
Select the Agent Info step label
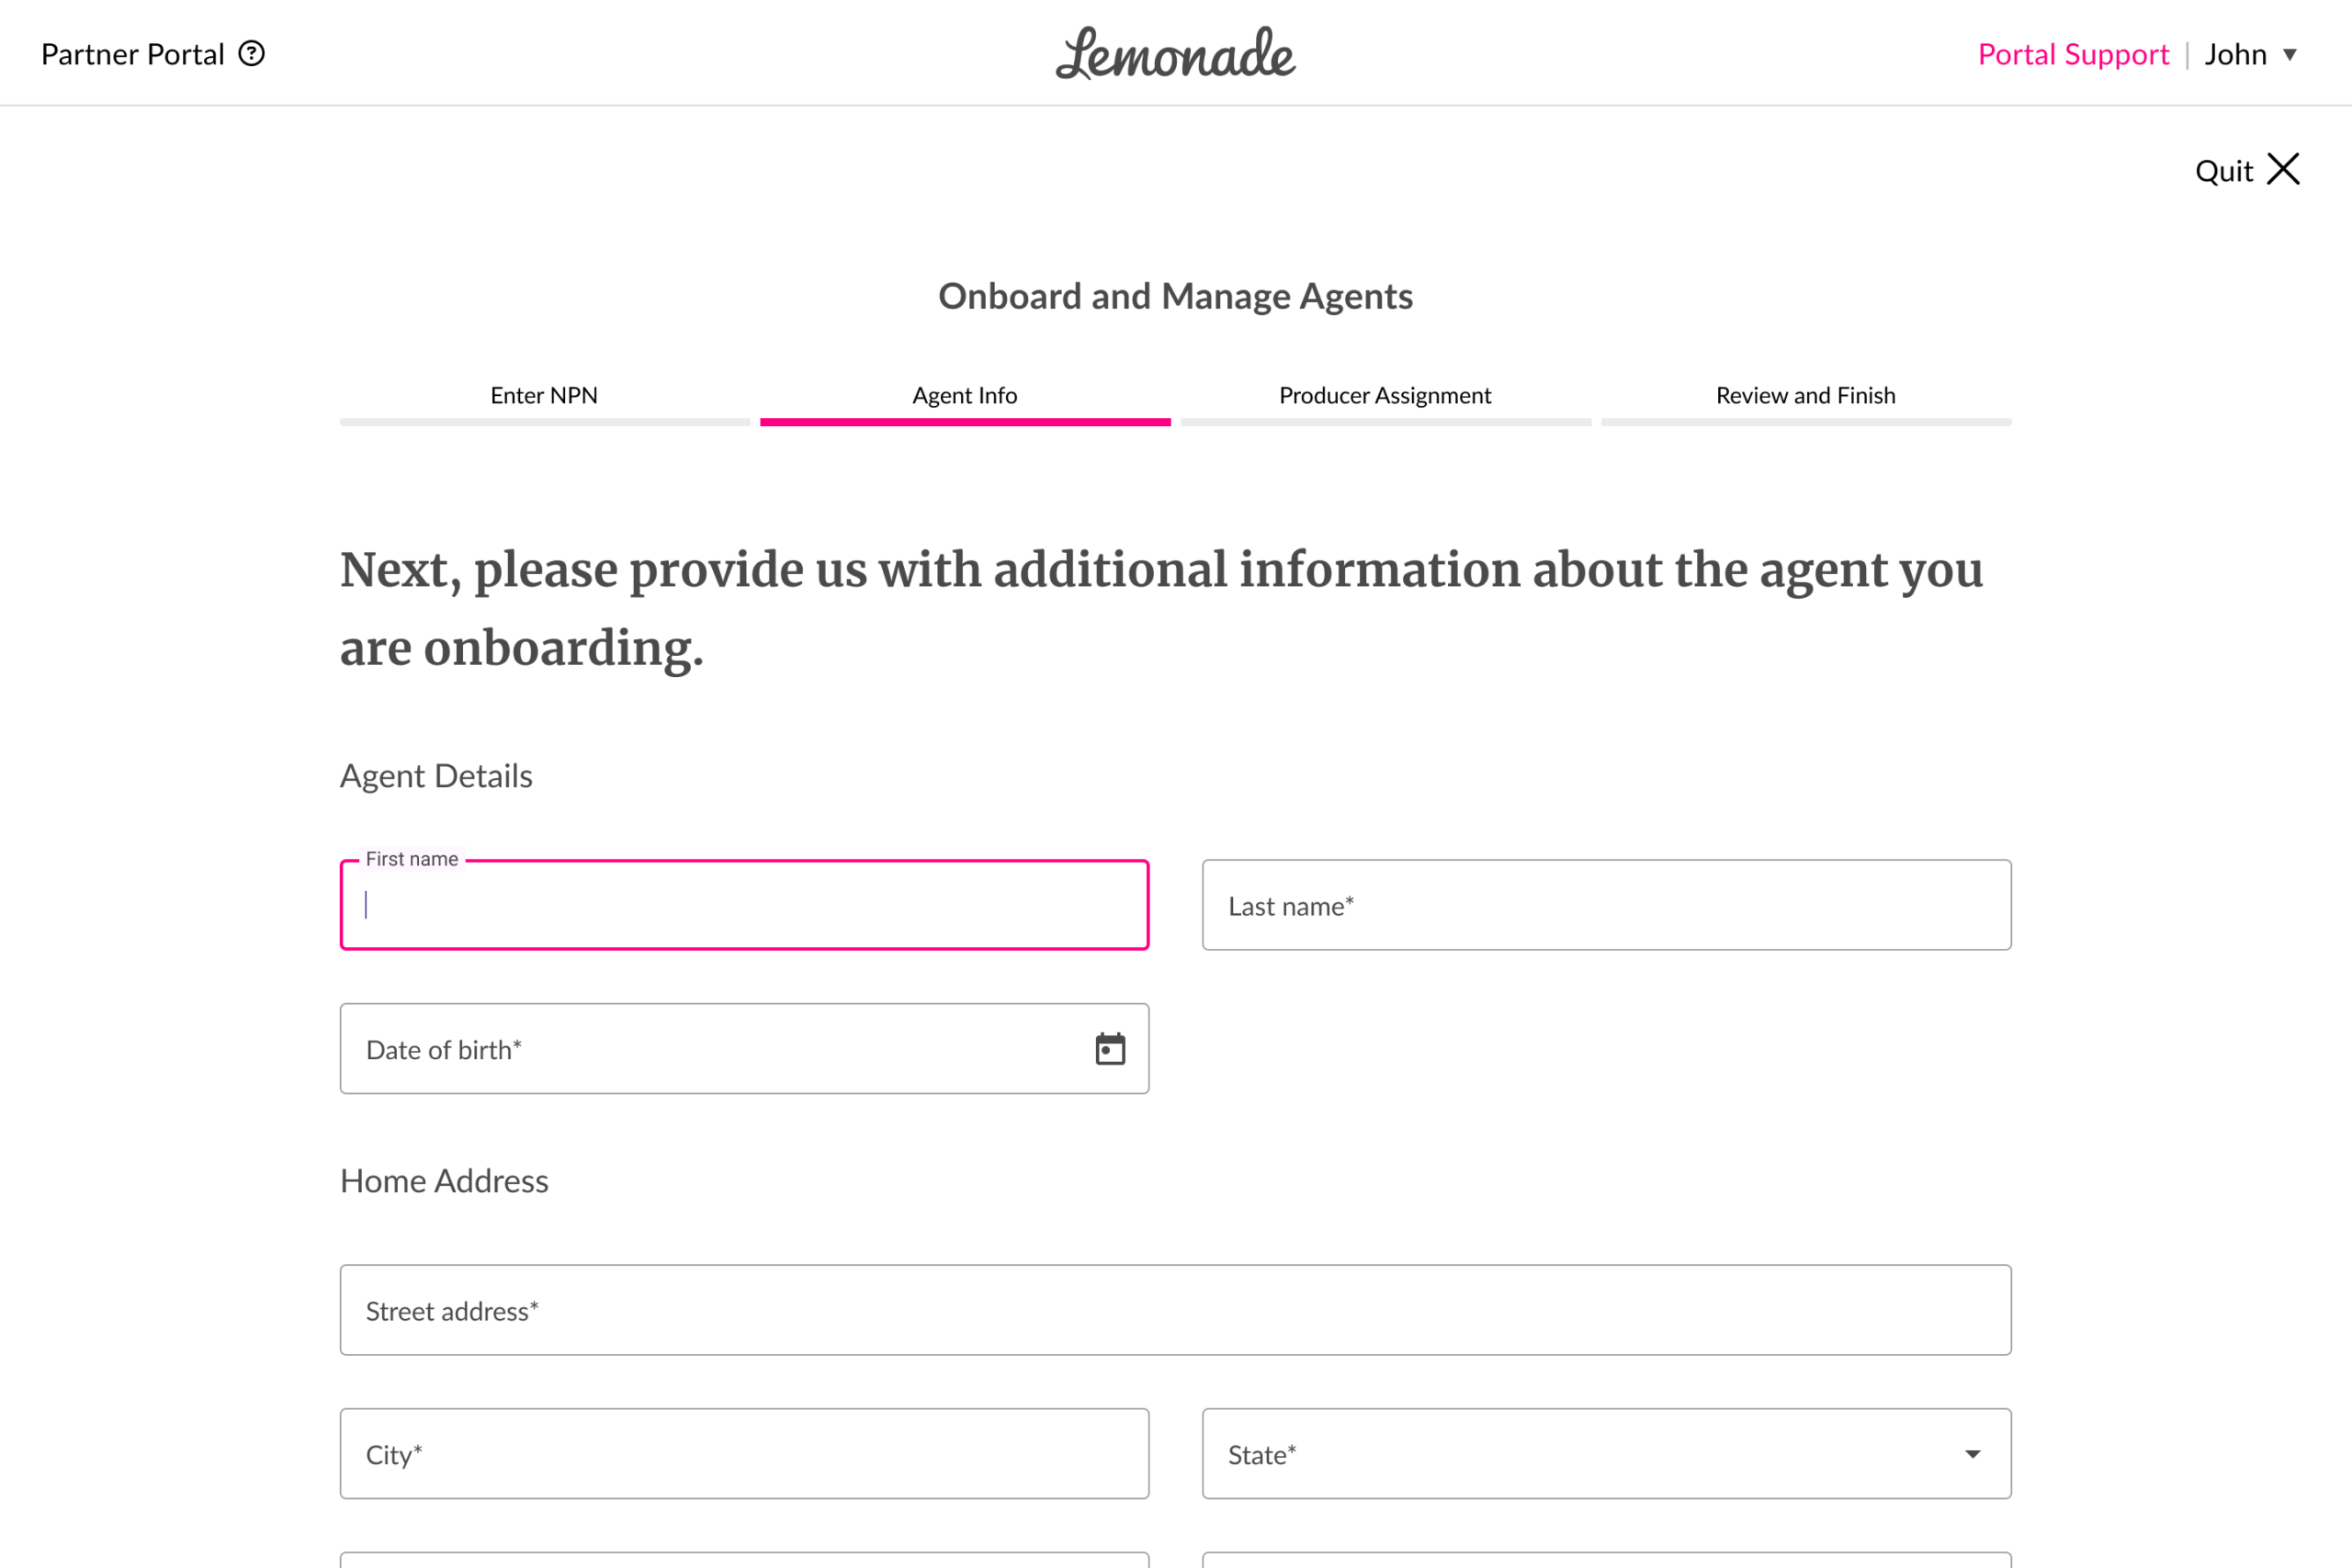(964, 395)
